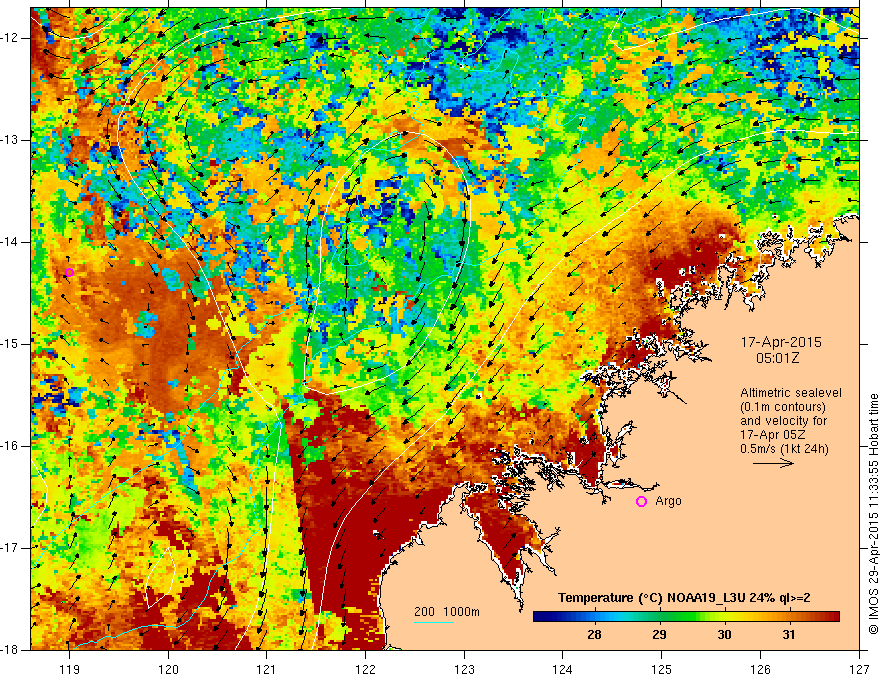
Task: Click the '17-Apr-2015' date text
Action: pyautogui.click(x=781, y=342)
